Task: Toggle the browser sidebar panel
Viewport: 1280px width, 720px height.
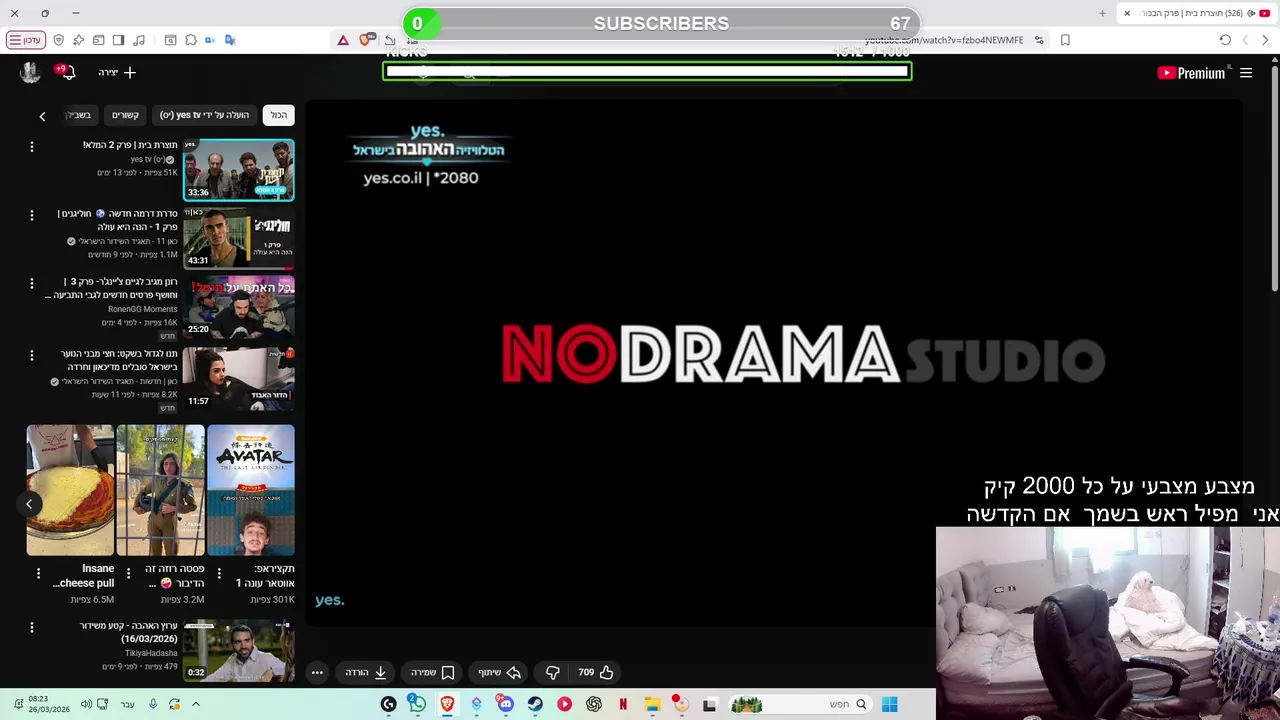Action: tap(118, 40)
